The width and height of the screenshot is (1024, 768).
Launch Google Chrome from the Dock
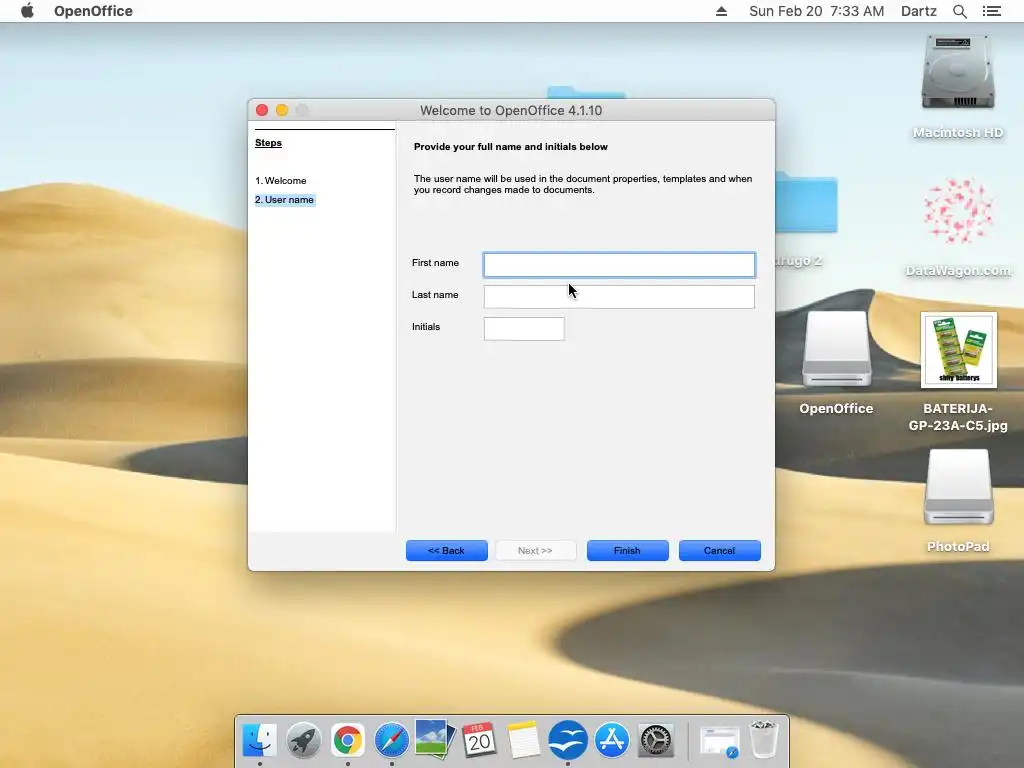point(347,740)
